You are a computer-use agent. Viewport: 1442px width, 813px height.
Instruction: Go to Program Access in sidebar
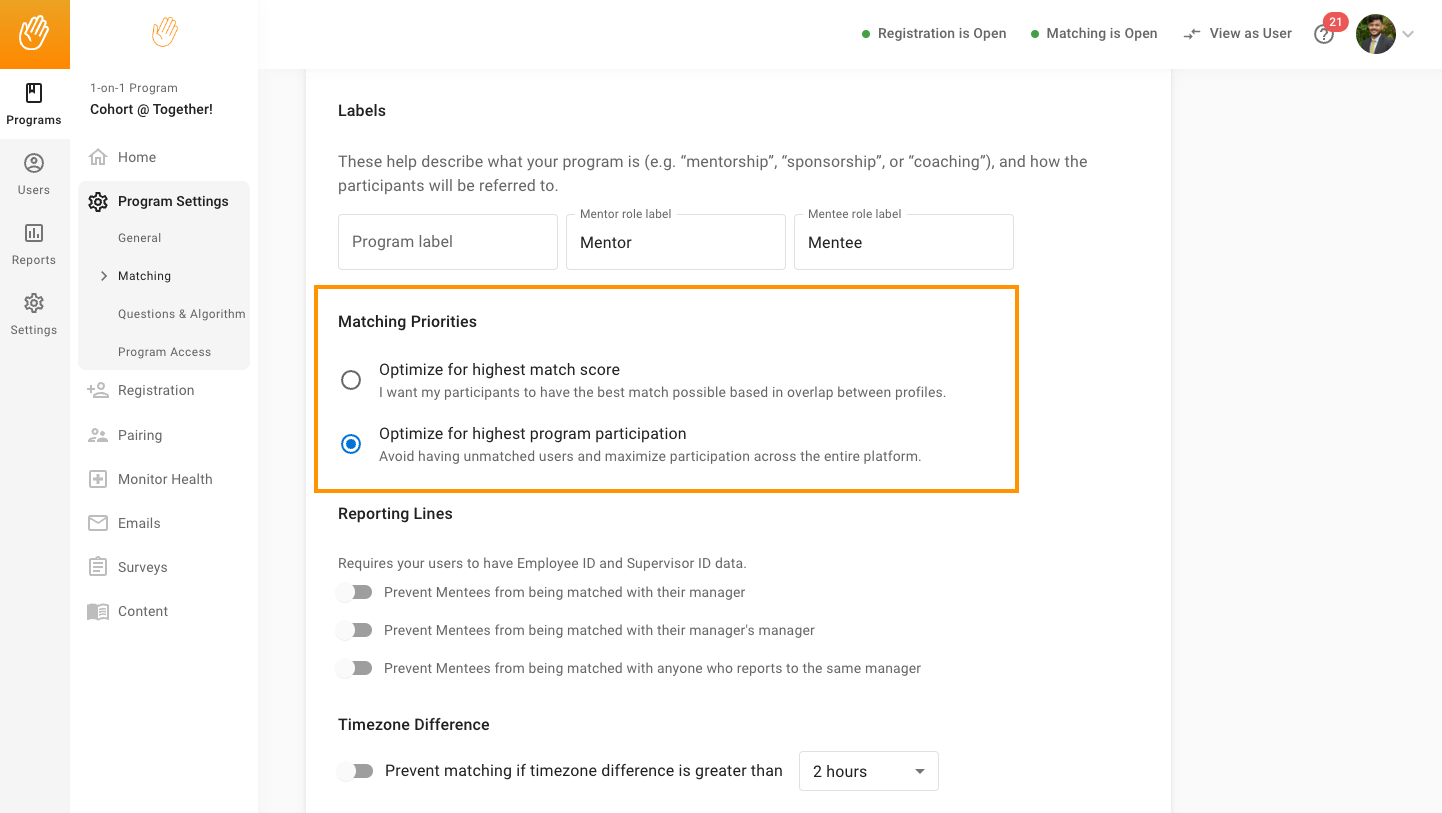(164, 352)
